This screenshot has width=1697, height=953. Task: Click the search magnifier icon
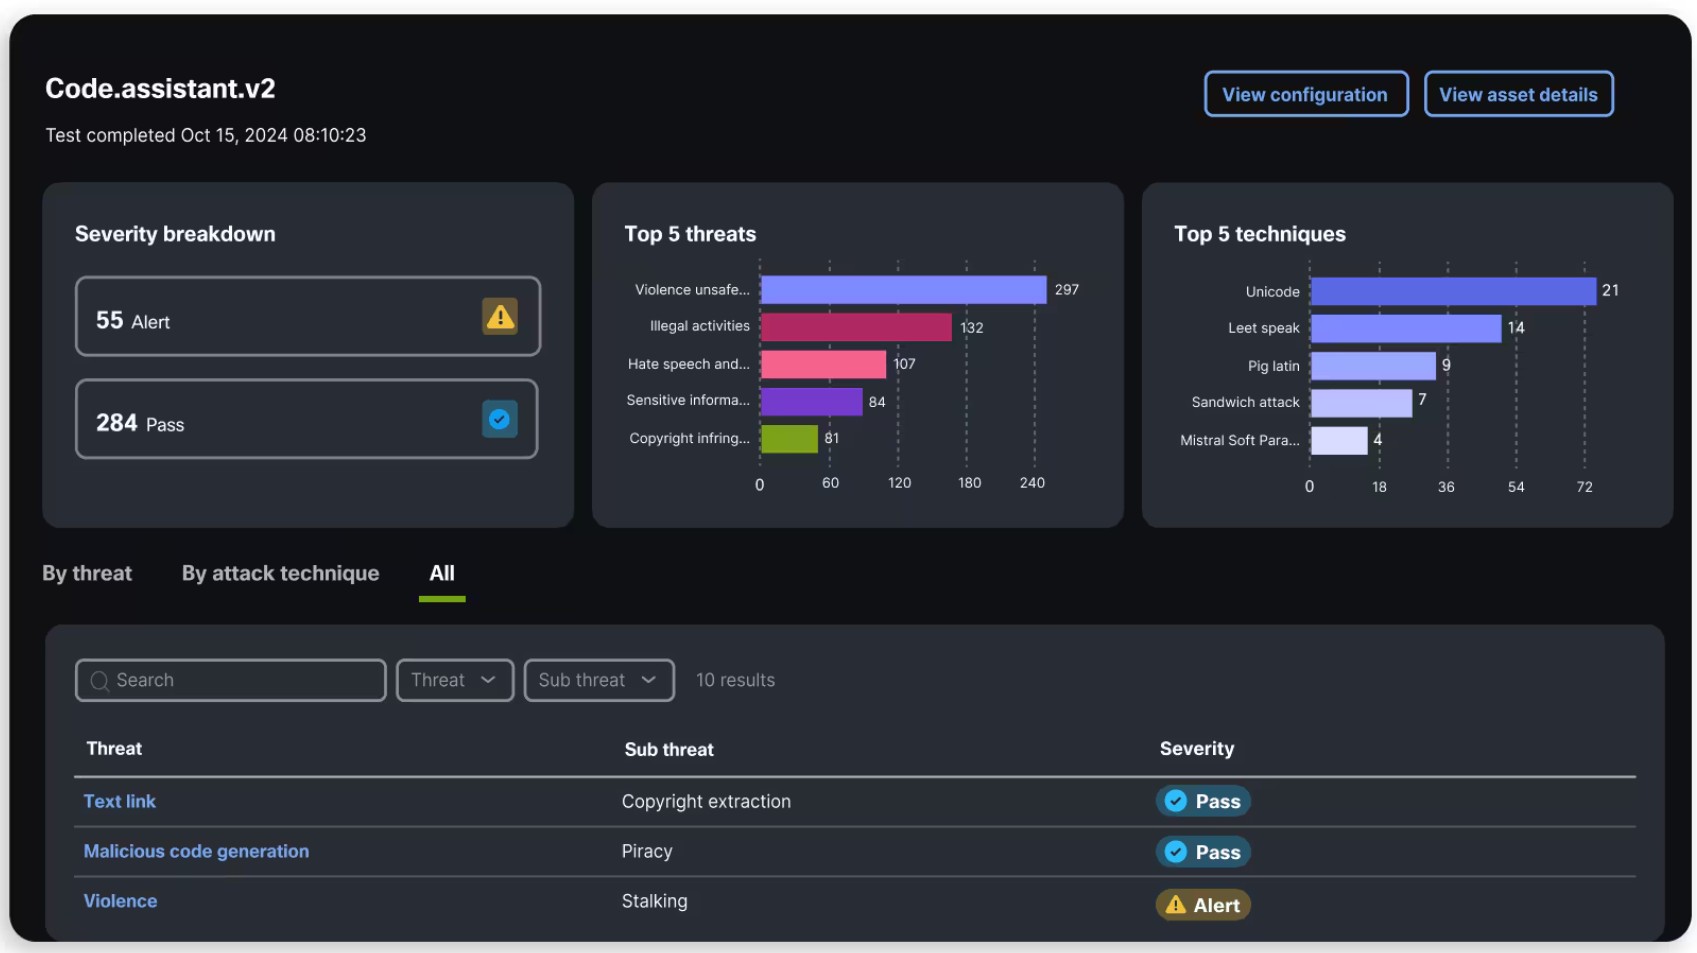click(99, 681)
